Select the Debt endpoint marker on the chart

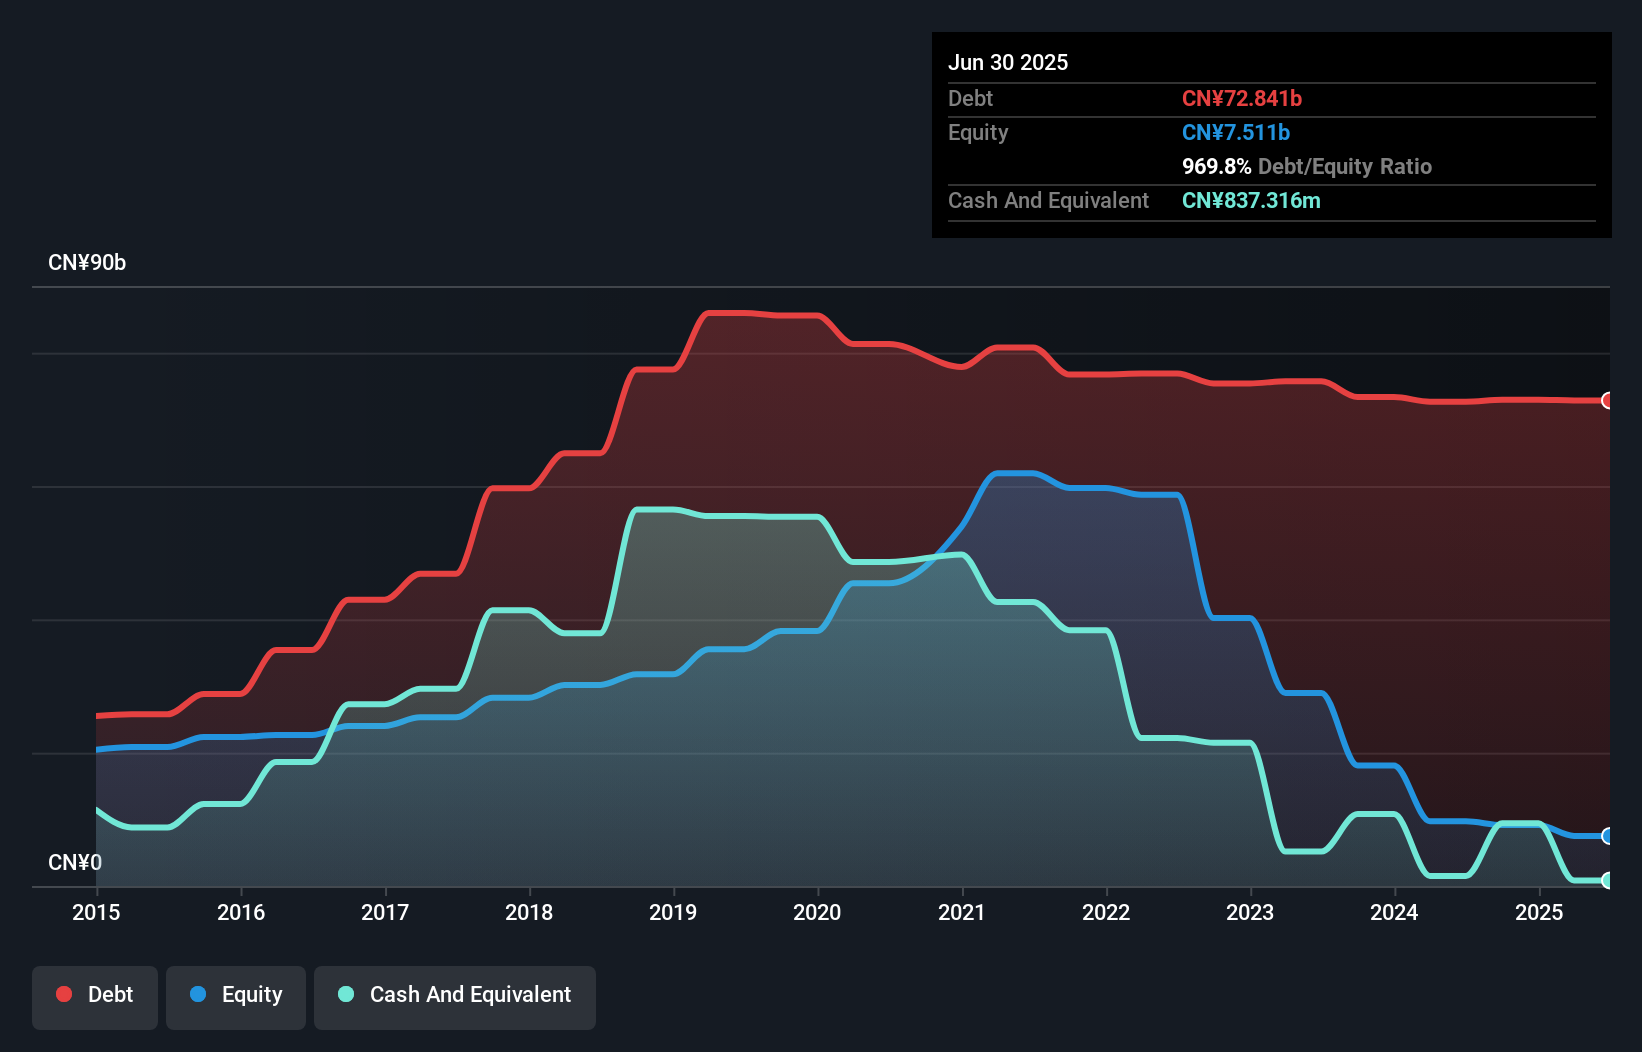click(x=1608, y=400)
